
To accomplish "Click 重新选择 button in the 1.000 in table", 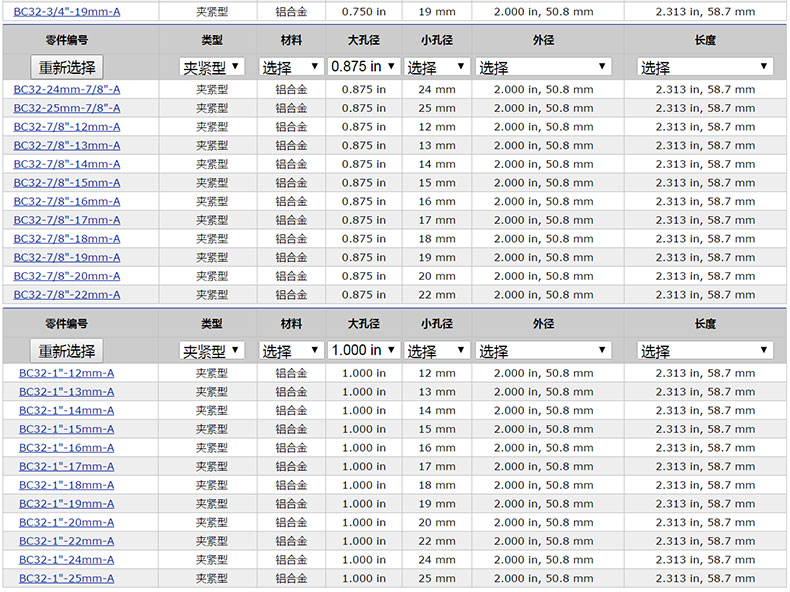I will tap(67, 351).
